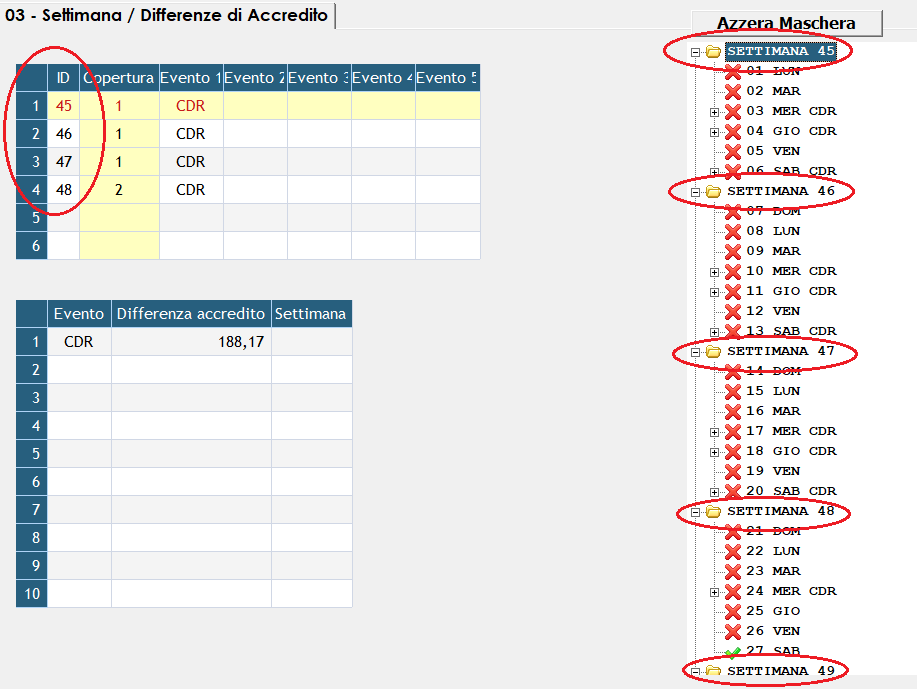The width and height of the screenshot is (917, 689).
Task: Click the red X icon beside 22 LUN
Action: tap(732, 551)
